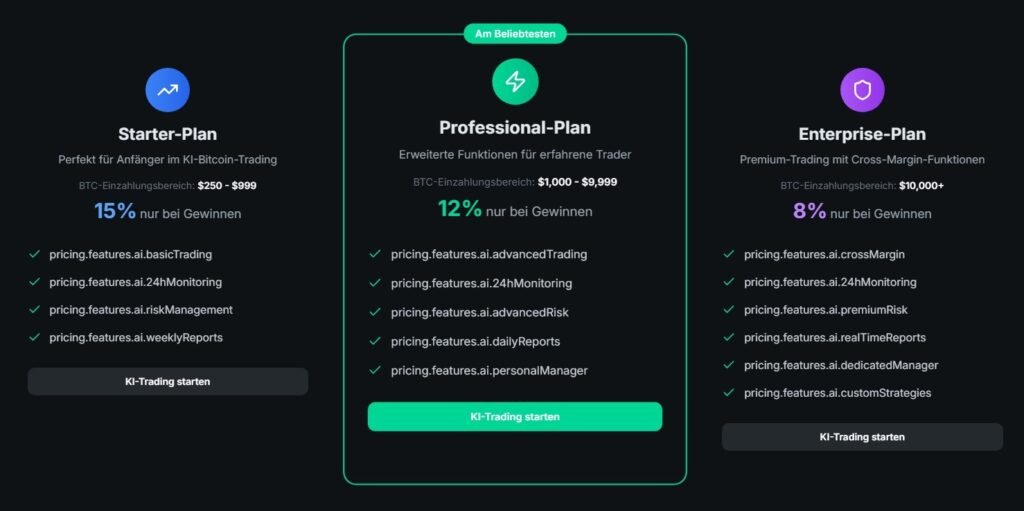
Task: Select the Starter-Plan heading
Action: [167, 134]
